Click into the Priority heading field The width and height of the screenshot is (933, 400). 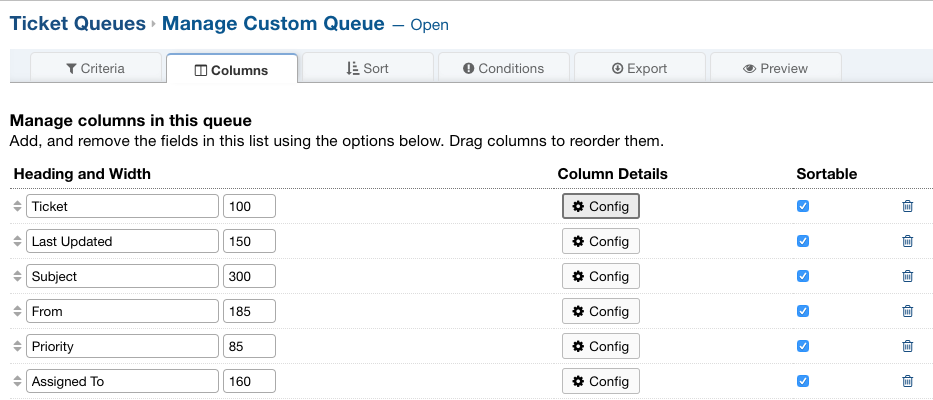(x=123, y=346)
